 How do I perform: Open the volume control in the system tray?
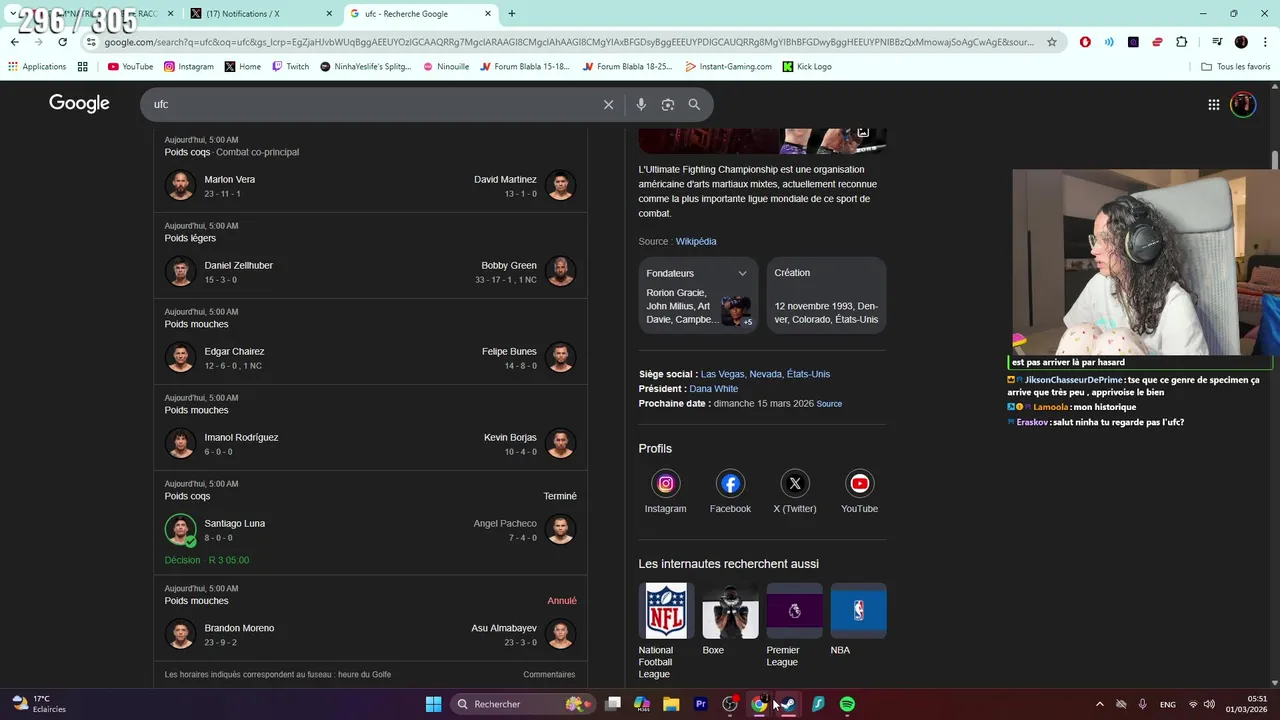(1209, 704)
